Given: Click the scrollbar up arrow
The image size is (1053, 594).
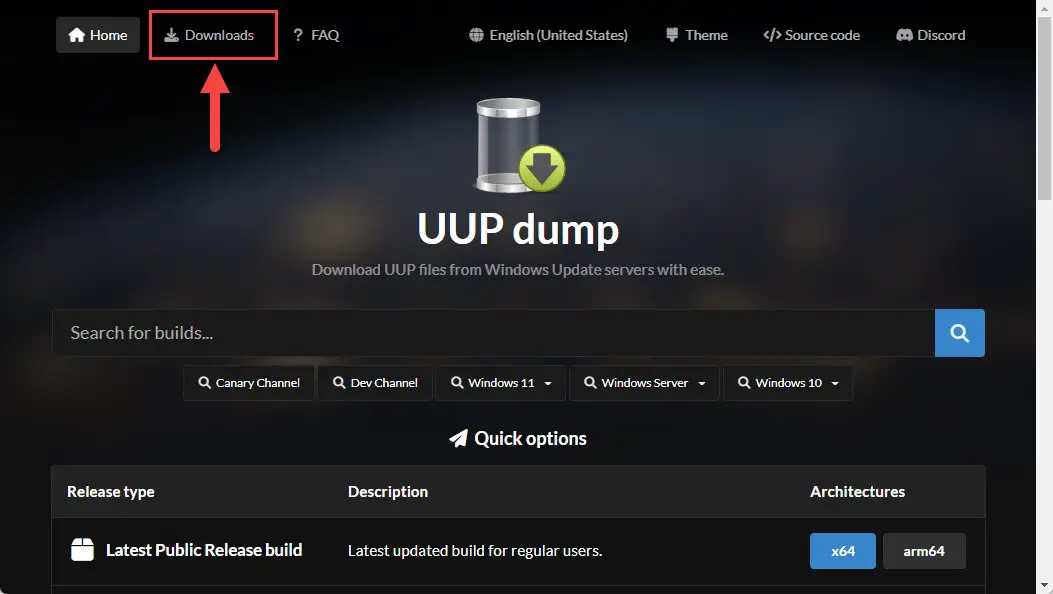Looking at the screenshot, I should tap(1044, 7).
